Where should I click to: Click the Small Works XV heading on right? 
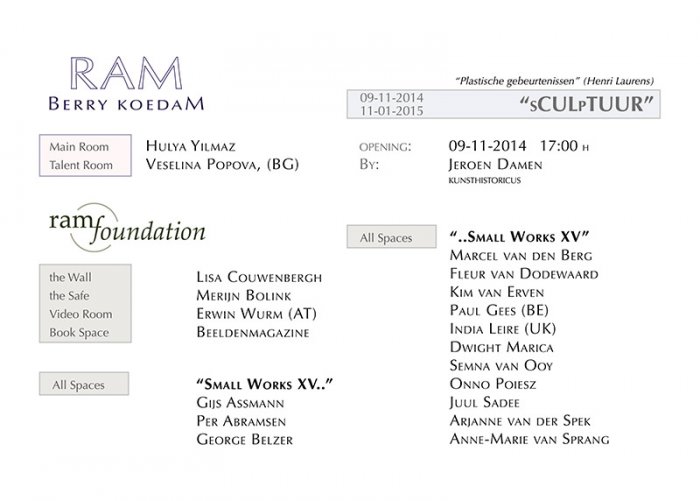tap(520, 236)
